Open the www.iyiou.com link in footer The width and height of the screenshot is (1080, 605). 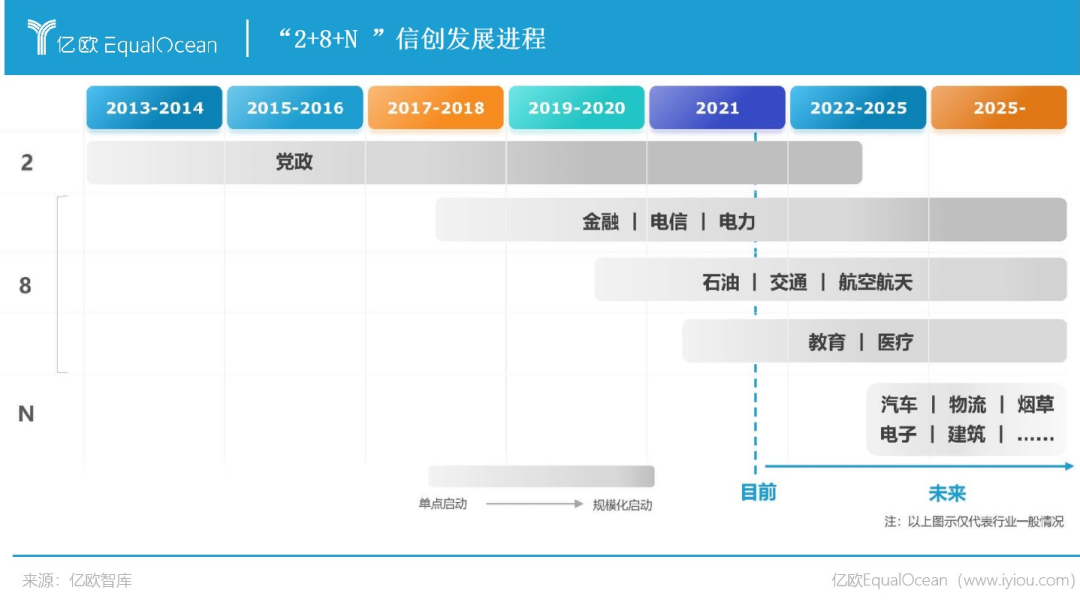point(1015,580)
